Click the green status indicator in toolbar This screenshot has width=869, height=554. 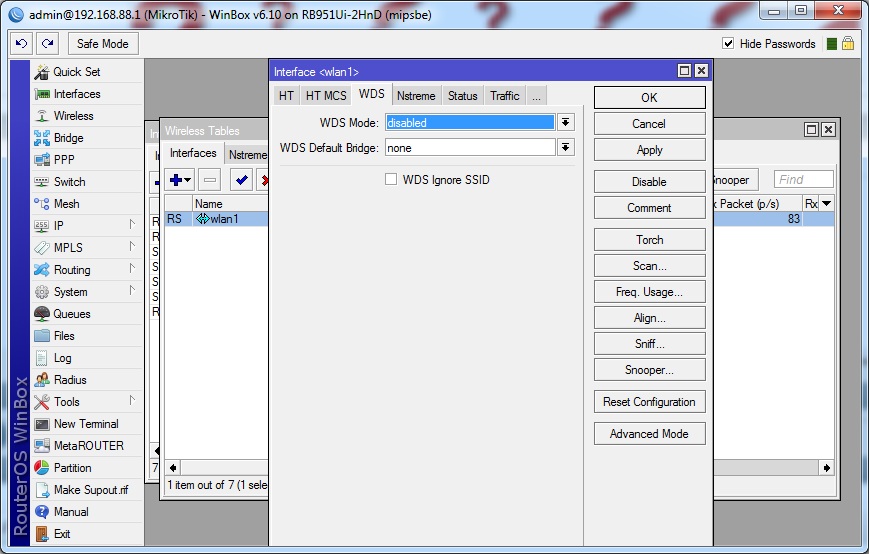pyautogui.click(x=831, y=44)
